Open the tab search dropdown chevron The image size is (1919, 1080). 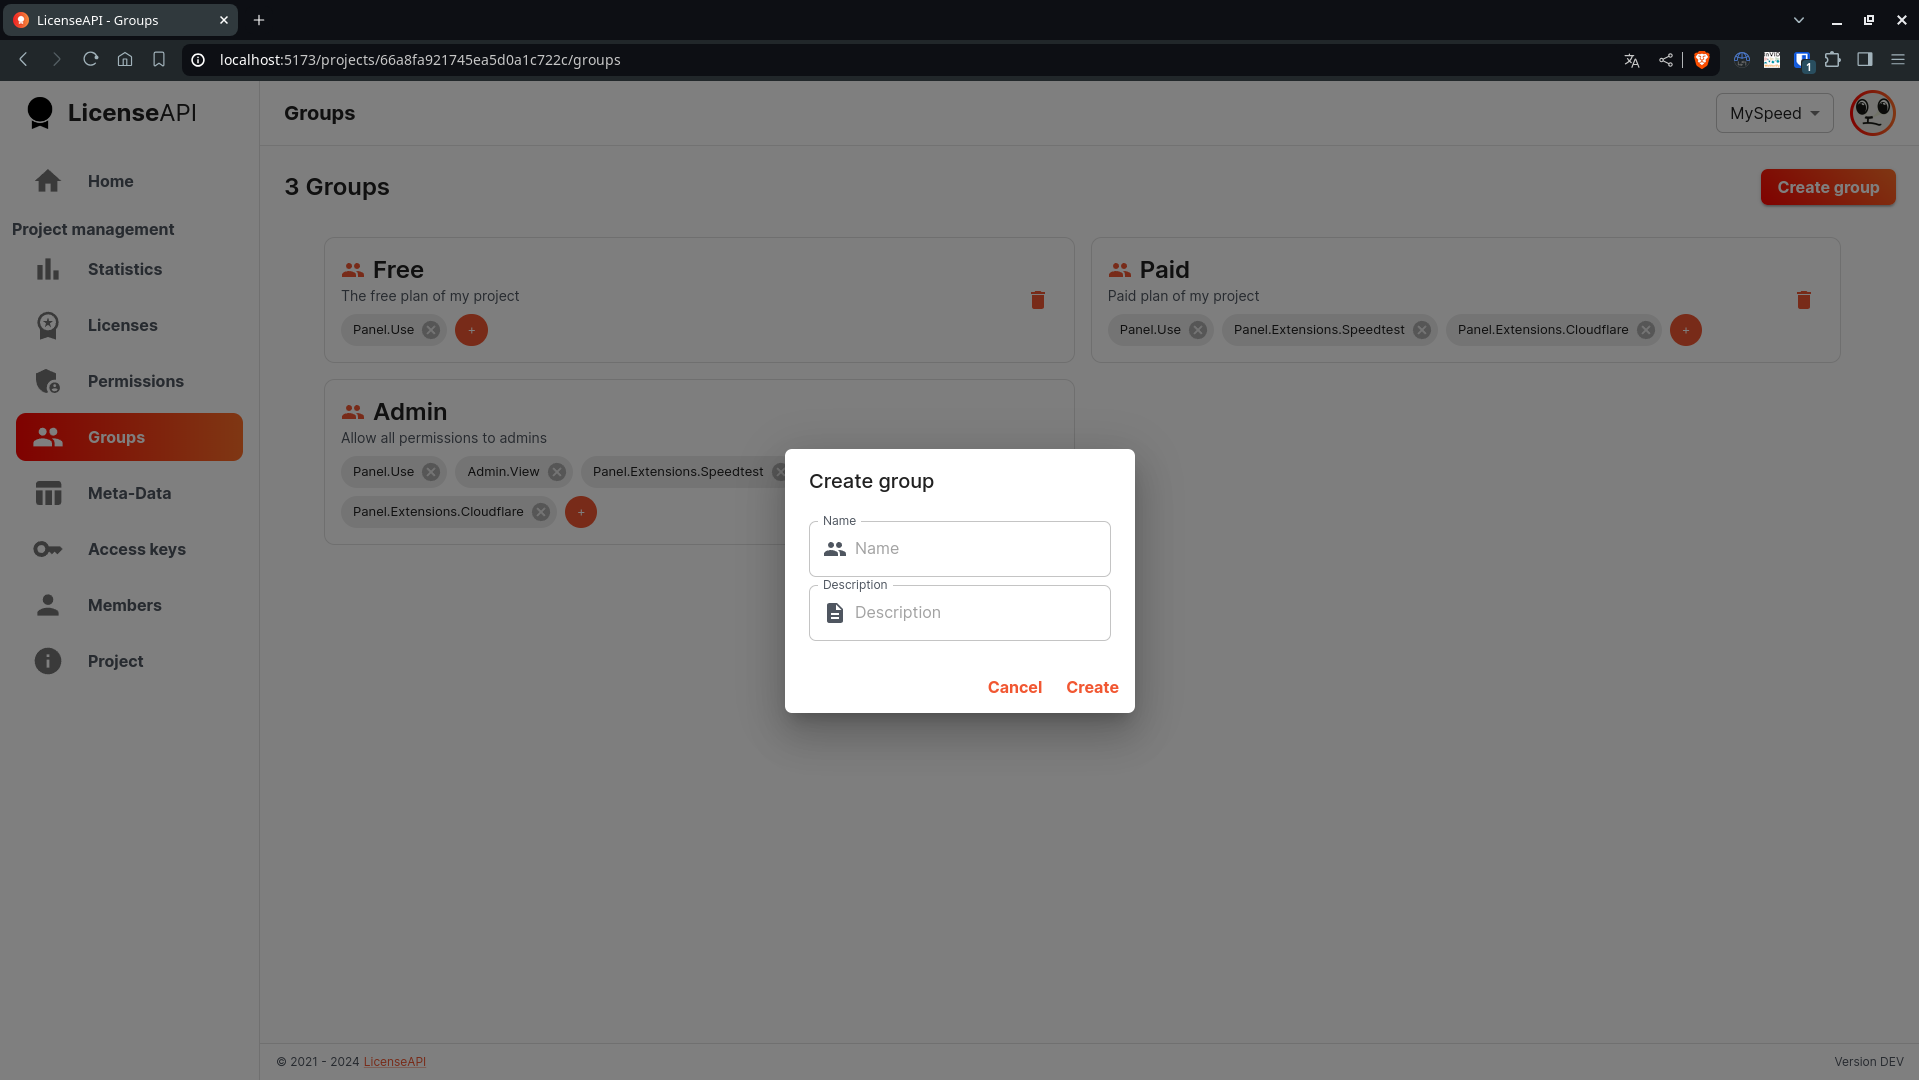click(x=1799, y=20)
